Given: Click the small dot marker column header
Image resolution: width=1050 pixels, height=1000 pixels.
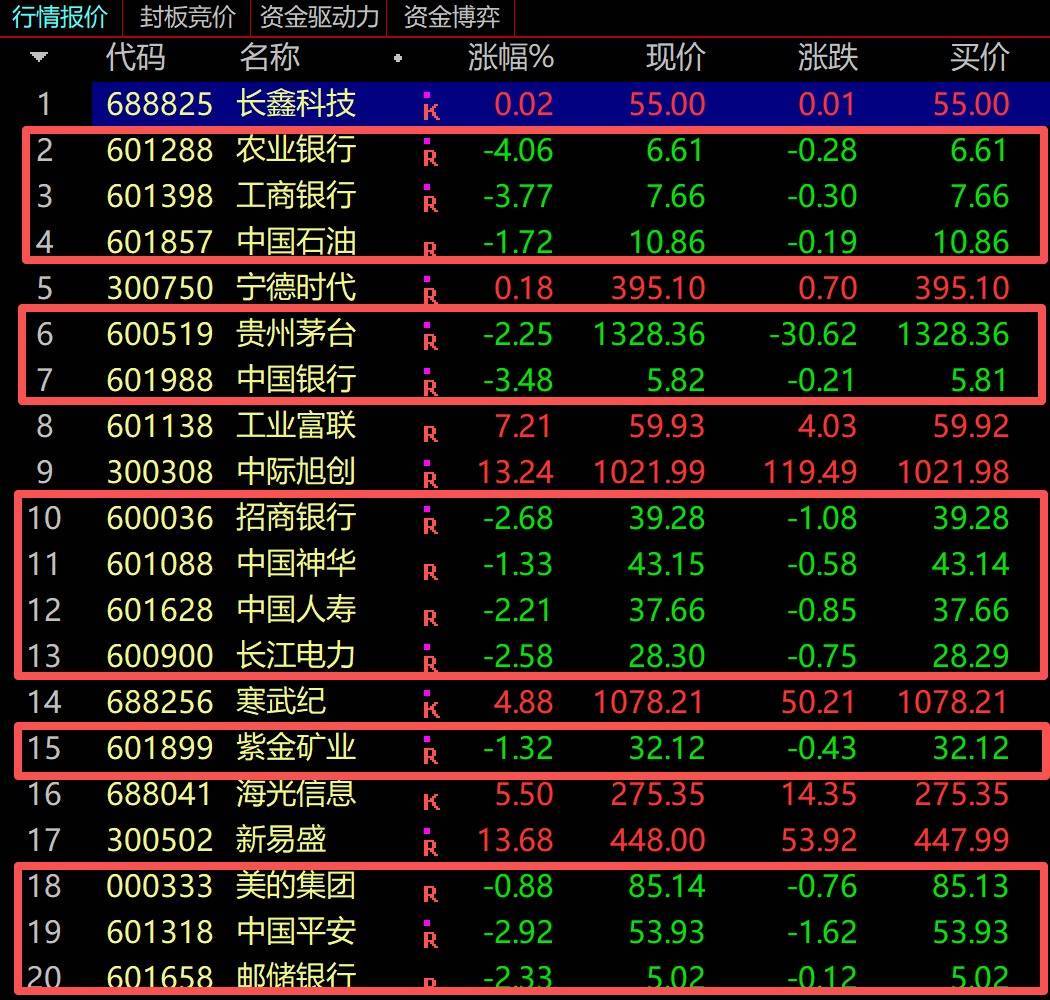Looking at the screenshot, I should pos(398,58).
